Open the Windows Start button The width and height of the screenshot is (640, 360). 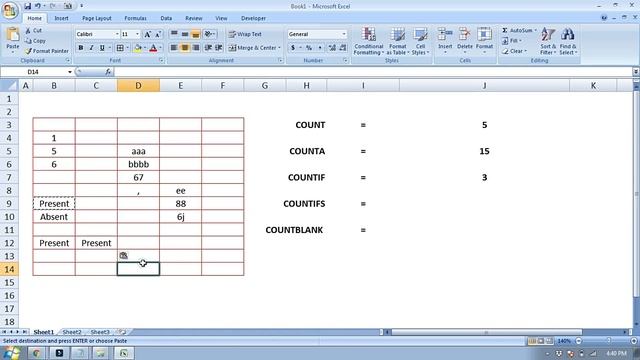(x=11, y=353)
